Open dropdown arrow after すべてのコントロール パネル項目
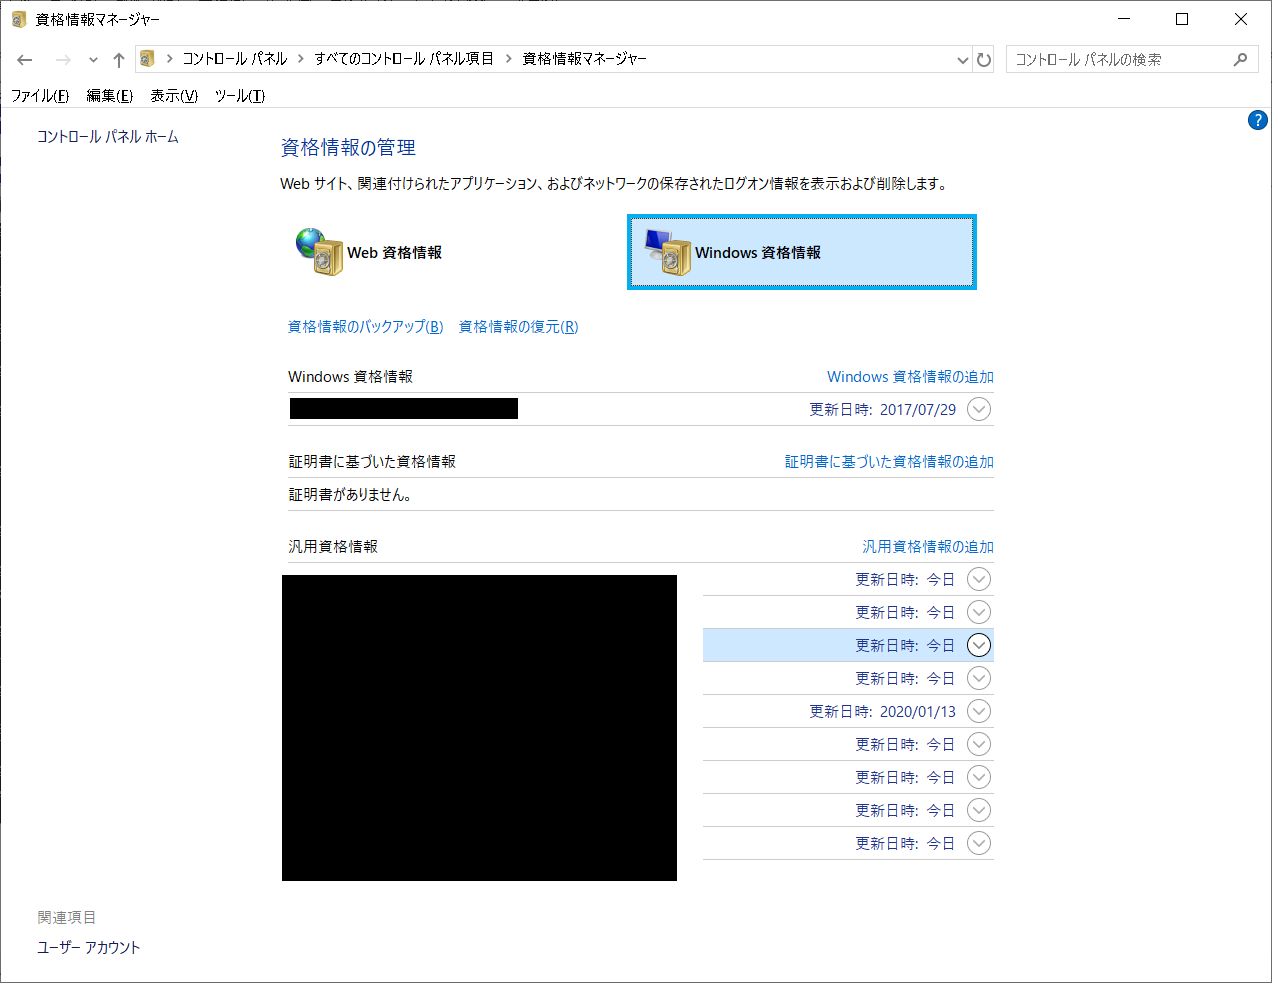The width and height of the screenshot is (1272, 983). pyautogui.click(x=508, y=59)
